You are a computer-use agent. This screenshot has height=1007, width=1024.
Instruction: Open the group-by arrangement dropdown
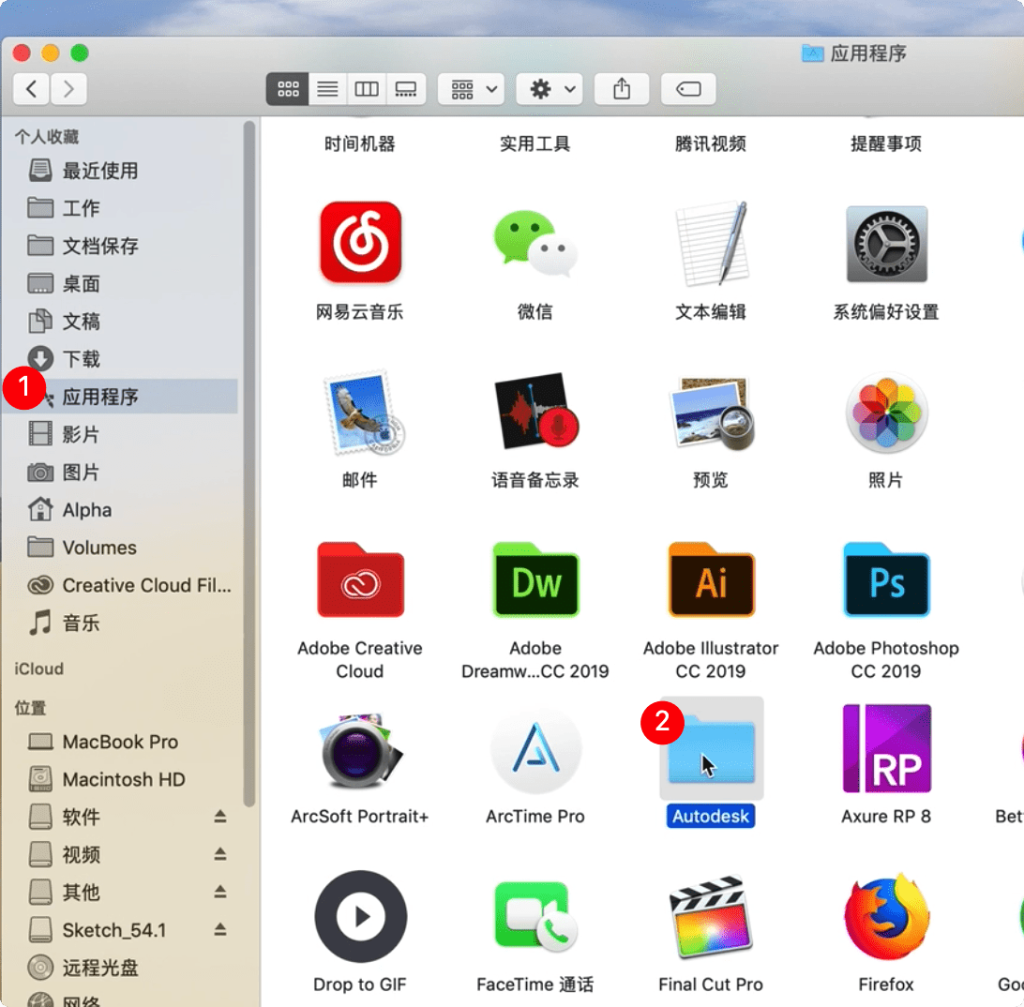point(470,89)
